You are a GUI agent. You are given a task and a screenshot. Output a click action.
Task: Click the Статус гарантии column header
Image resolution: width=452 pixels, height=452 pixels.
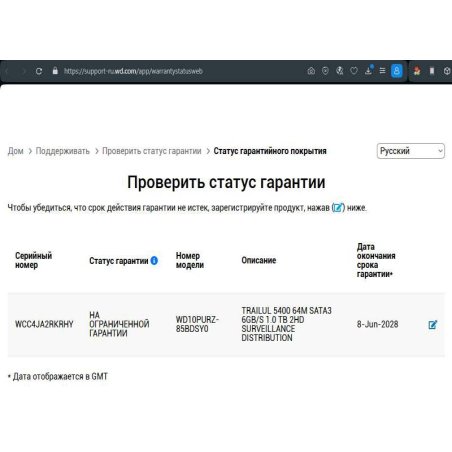(x=119, y=261)
